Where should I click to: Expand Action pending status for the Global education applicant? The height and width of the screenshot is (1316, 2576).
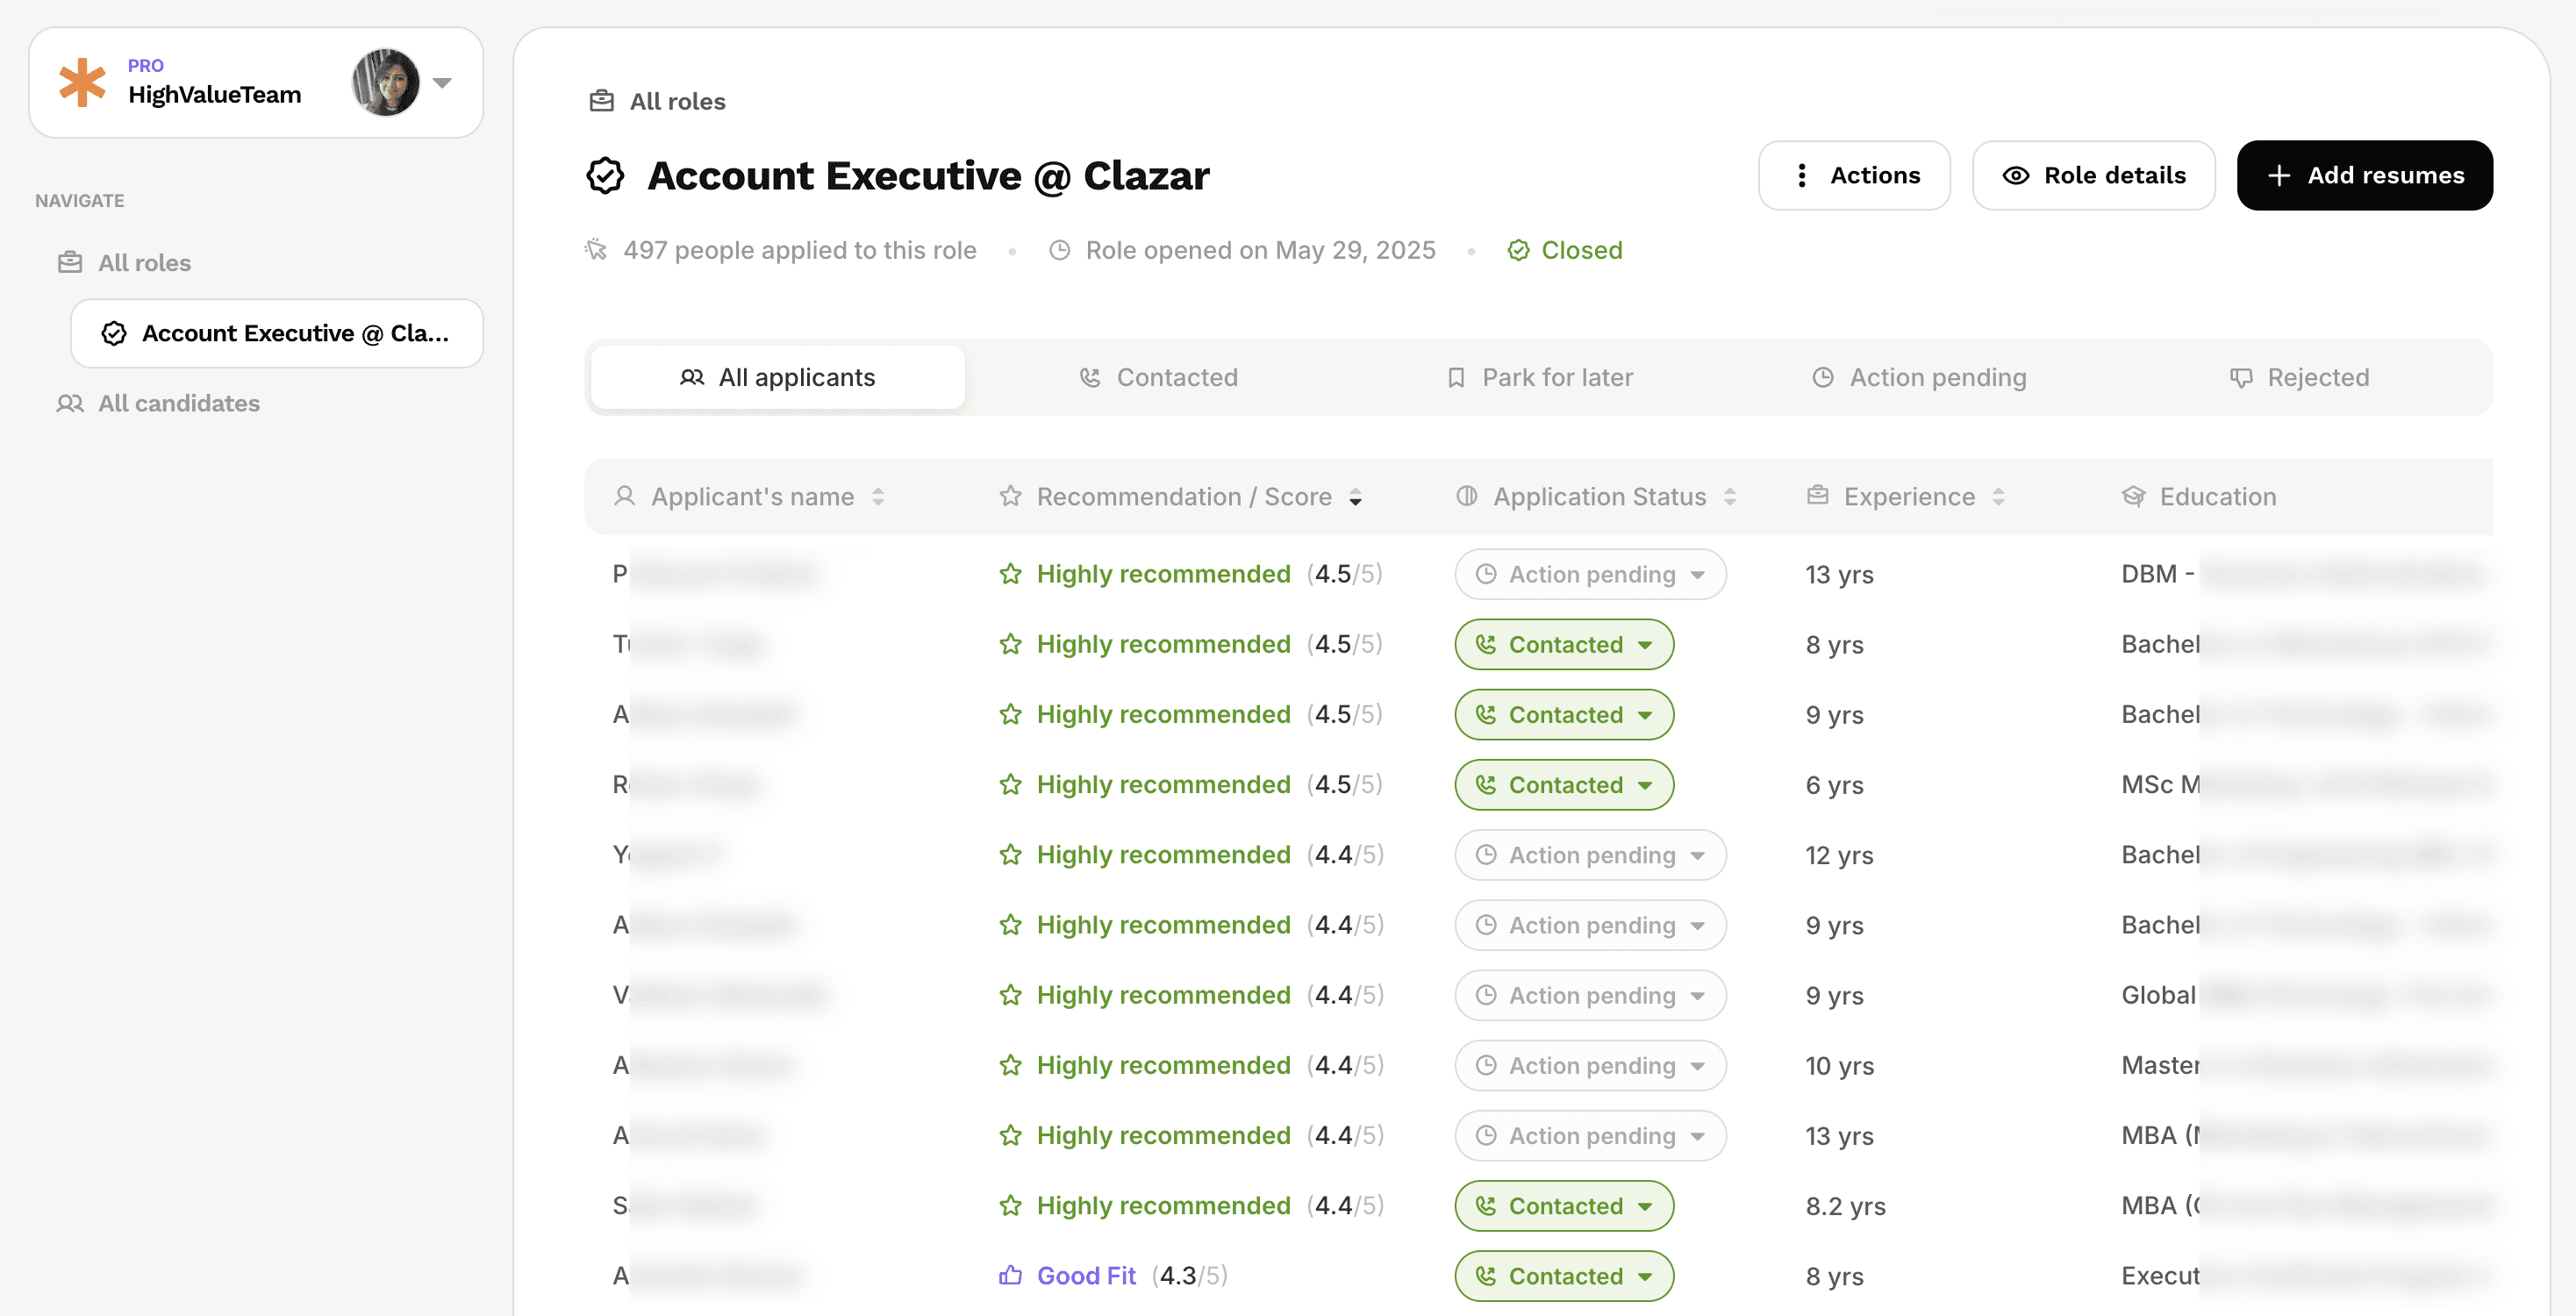tap(1590, 995)
